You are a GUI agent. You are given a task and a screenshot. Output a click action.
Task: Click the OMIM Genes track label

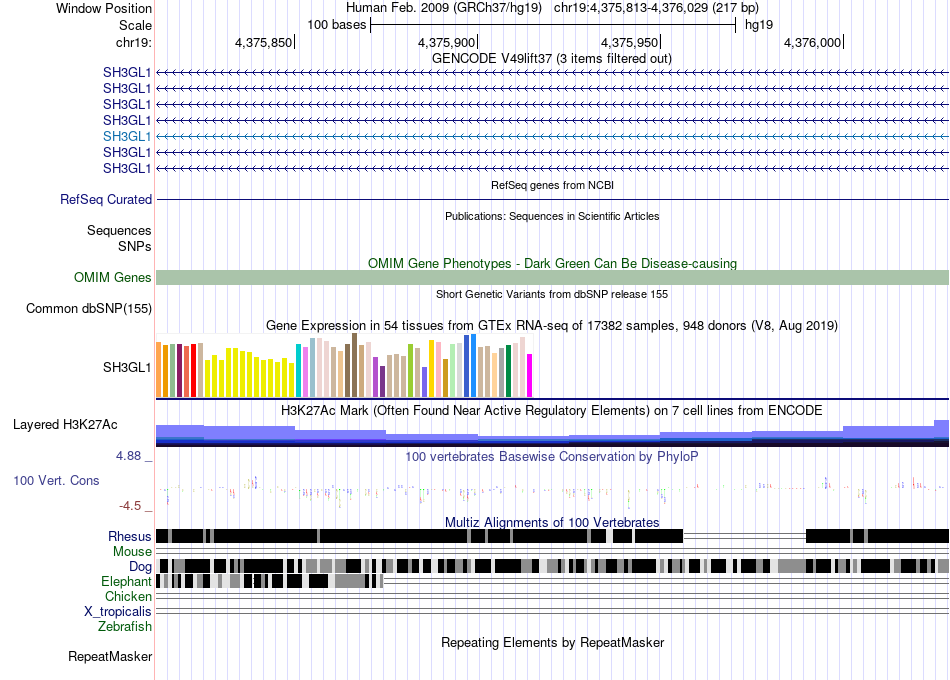pyautogui.click(x=113, y=278)
